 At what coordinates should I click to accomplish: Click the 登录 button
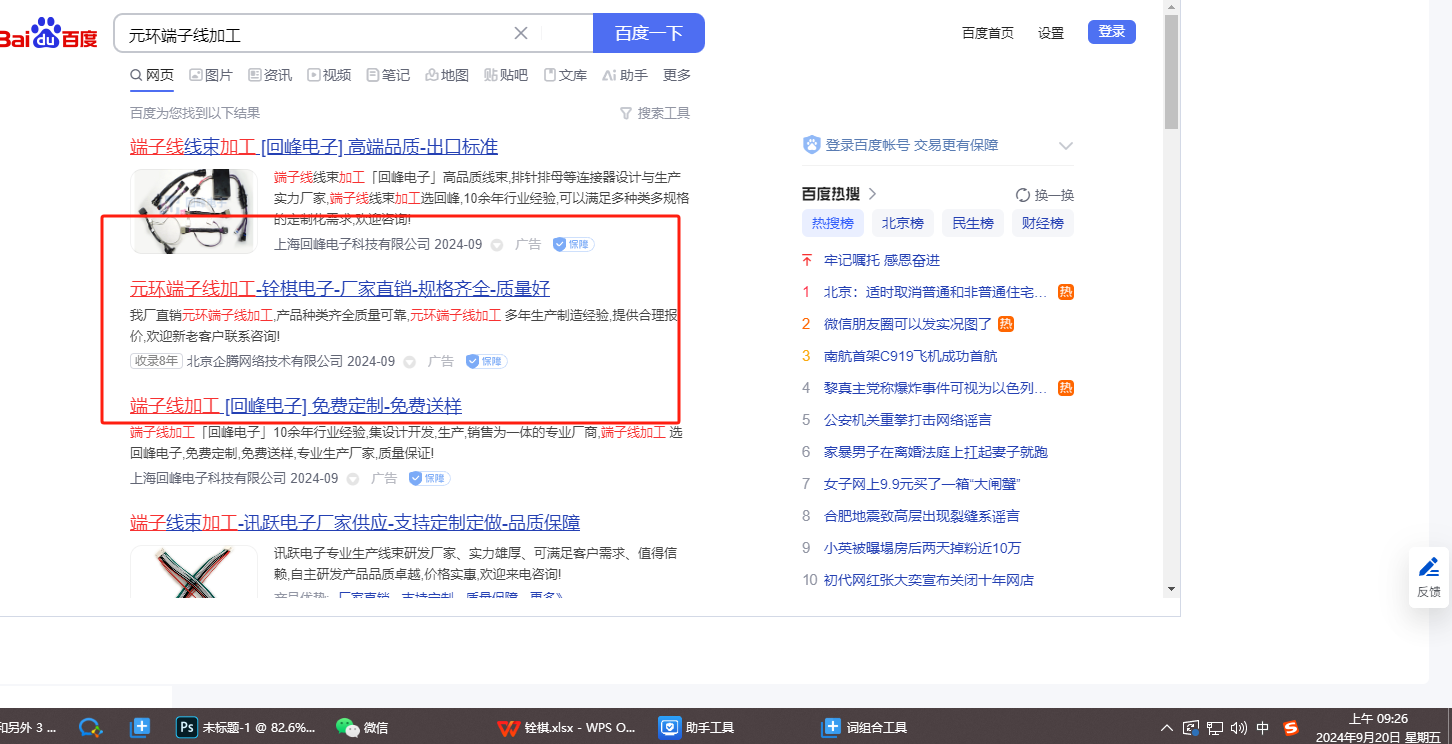point(1111,32)
